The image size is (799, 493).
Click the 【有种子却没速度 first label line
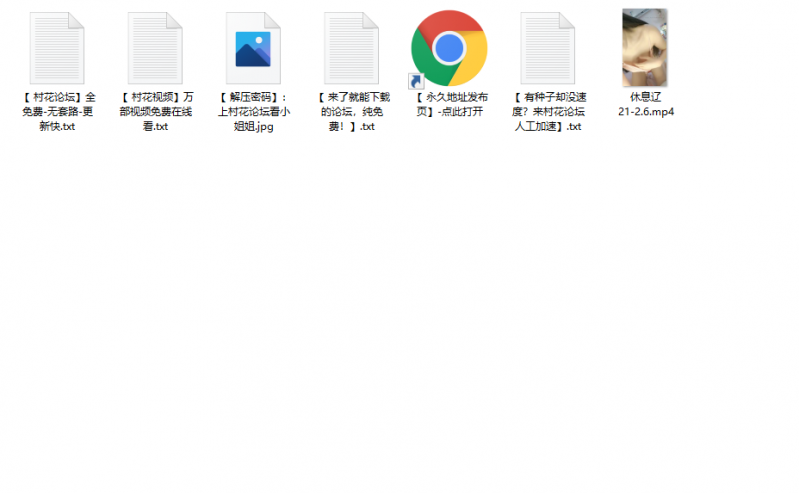pyautogui.click(x=547, y=98)
